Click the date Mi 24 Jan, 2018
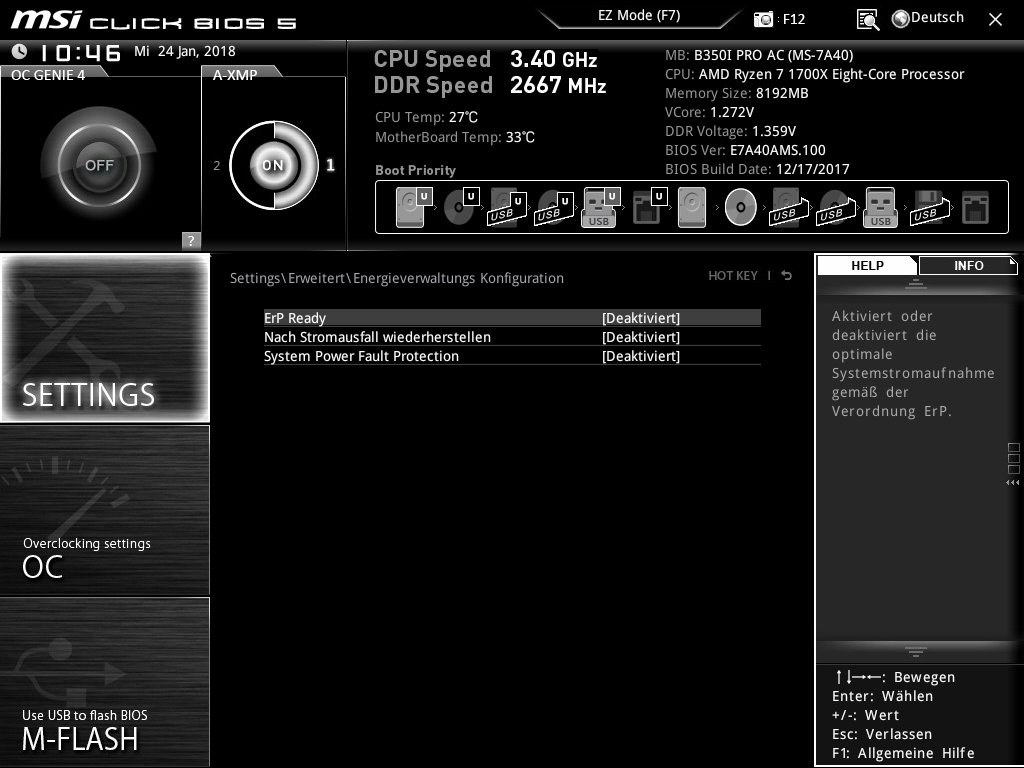 [185, 51]
